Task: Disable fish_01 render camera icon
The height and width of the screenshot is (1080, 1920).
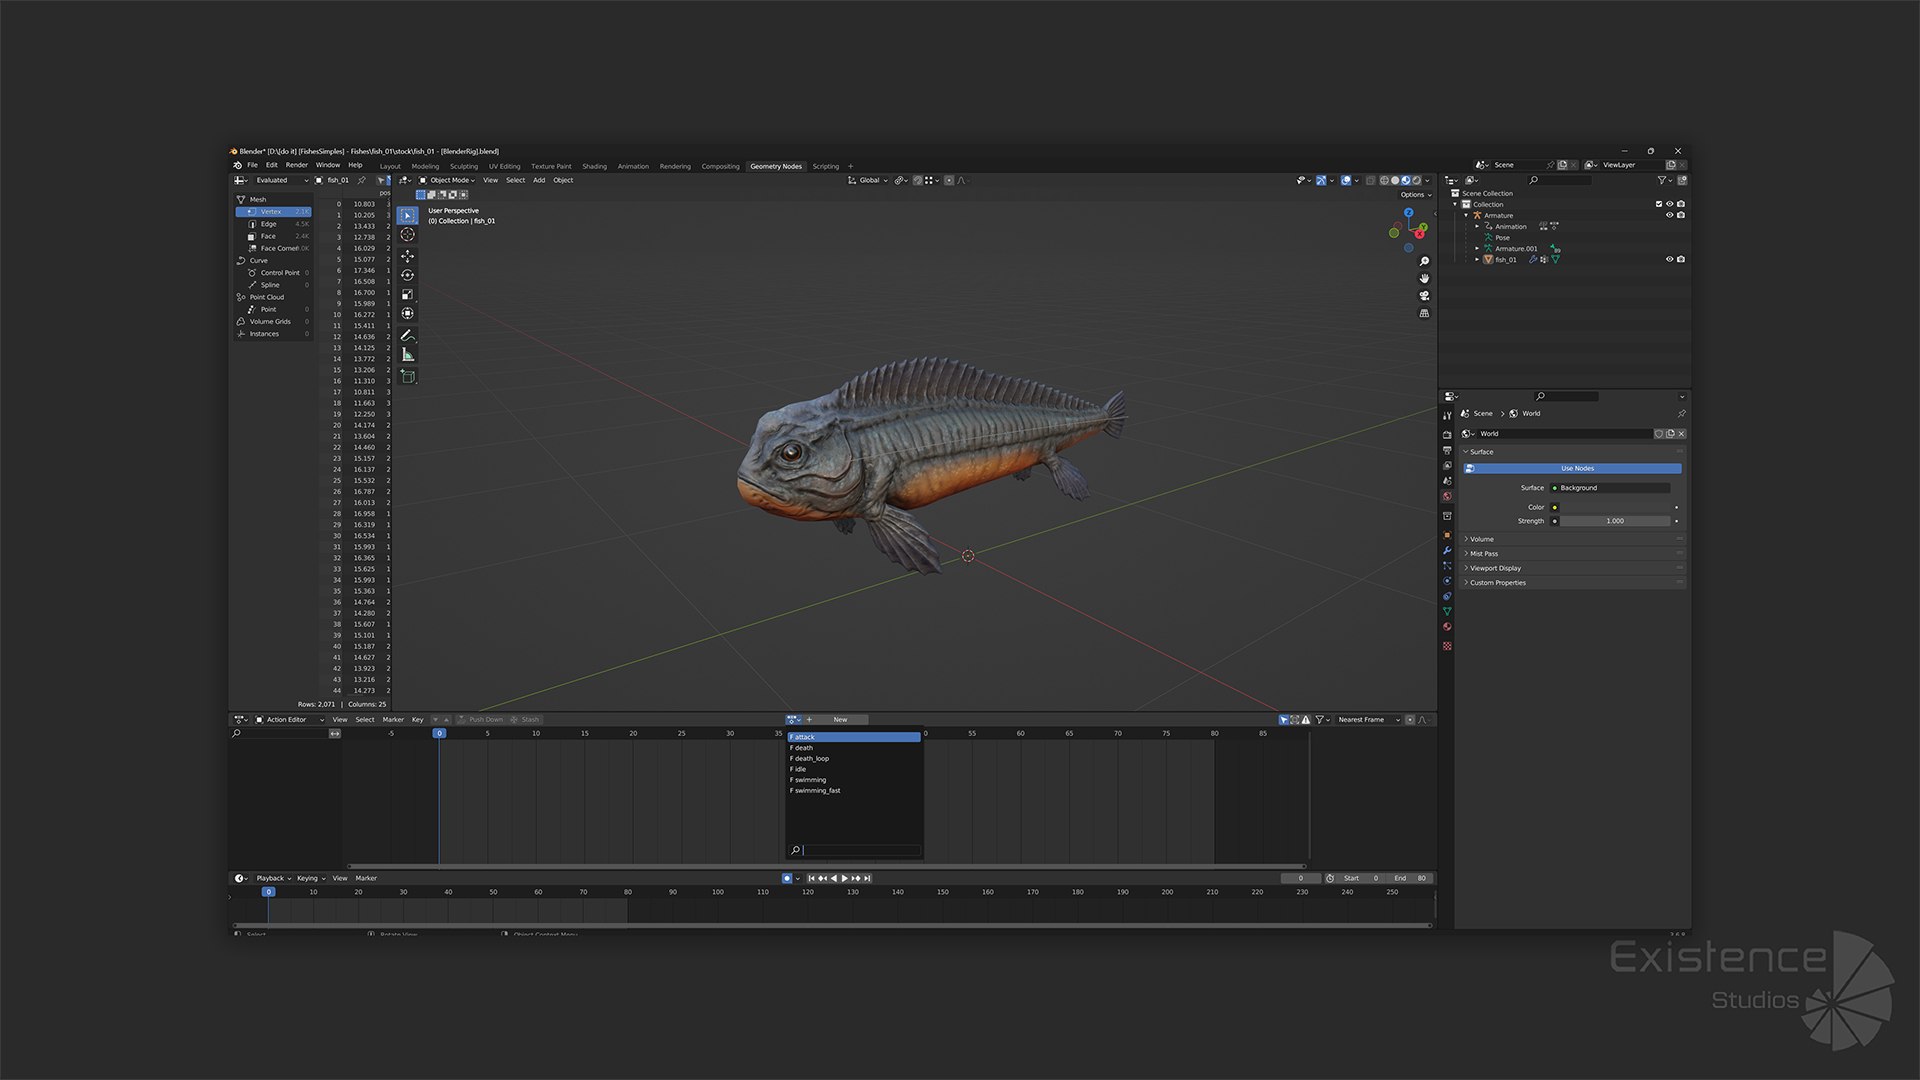Action: (x=1681, y=259)
